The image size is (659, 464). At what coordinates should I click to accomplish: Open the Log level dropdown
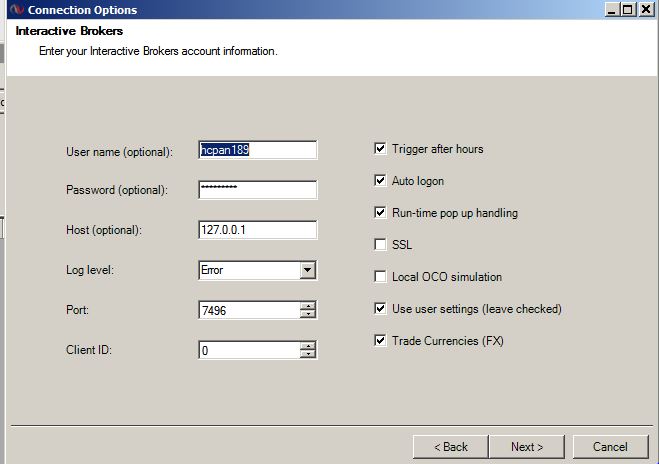tap(308, 270)
